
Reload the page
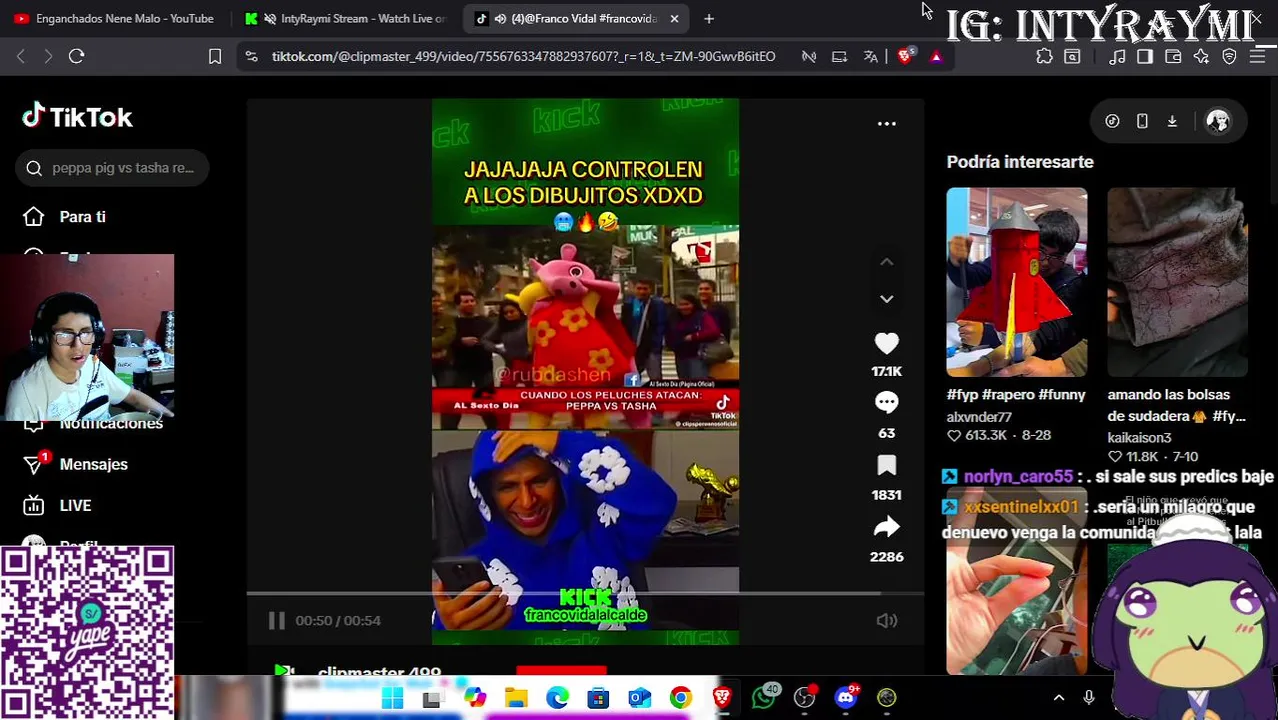[x=76, y=56]
